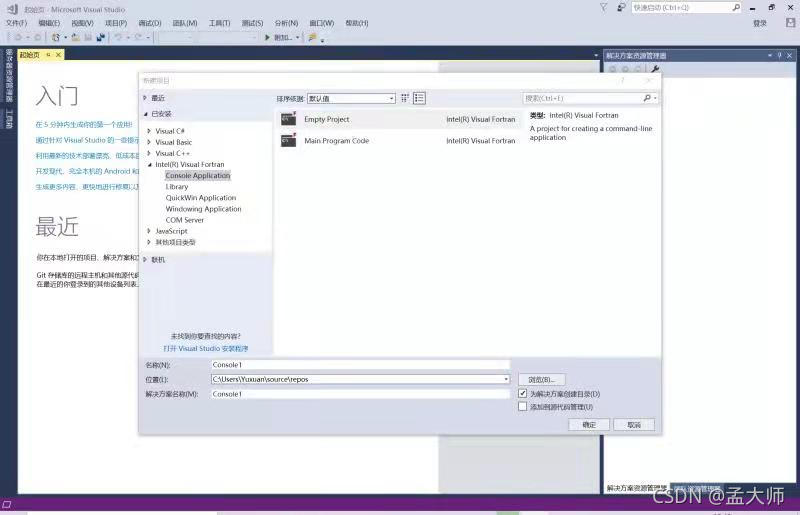The width and height of the screenshot is (800, 515).
Task: Open the attach debug target dropdown arrow
Action: (297, 37)
